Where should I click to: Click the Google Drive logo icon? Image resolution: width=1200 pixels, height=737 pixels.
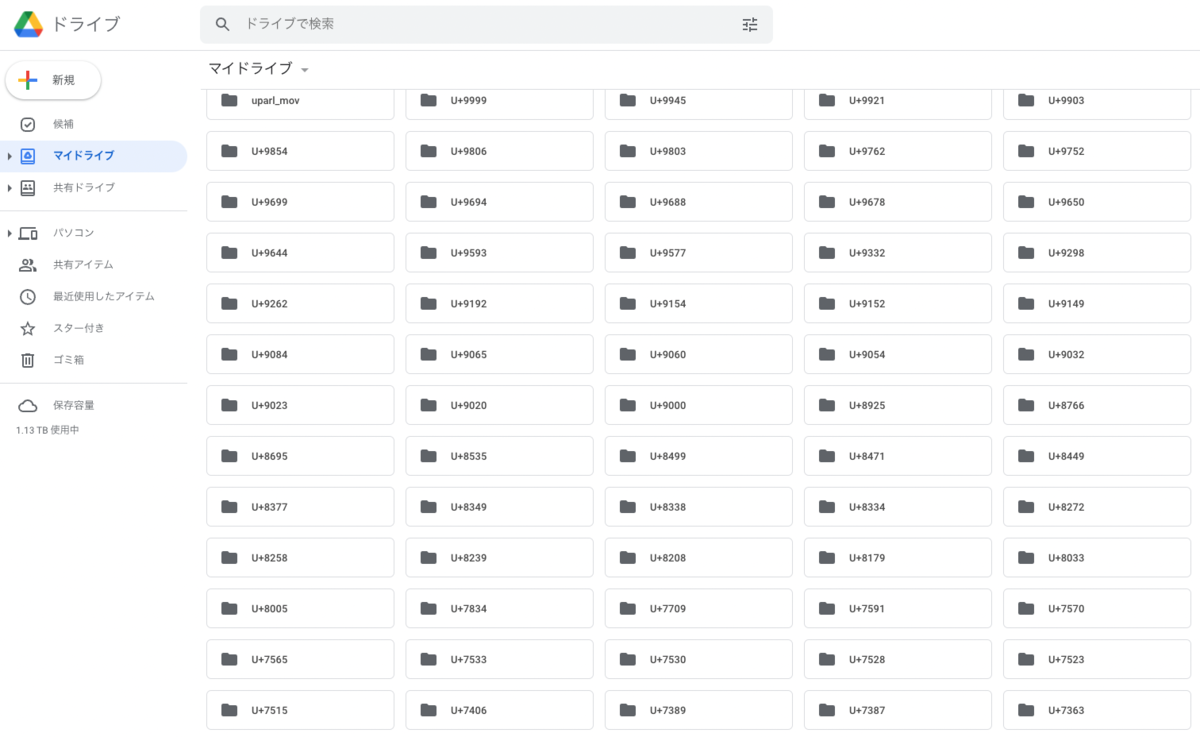click(28, 24)
